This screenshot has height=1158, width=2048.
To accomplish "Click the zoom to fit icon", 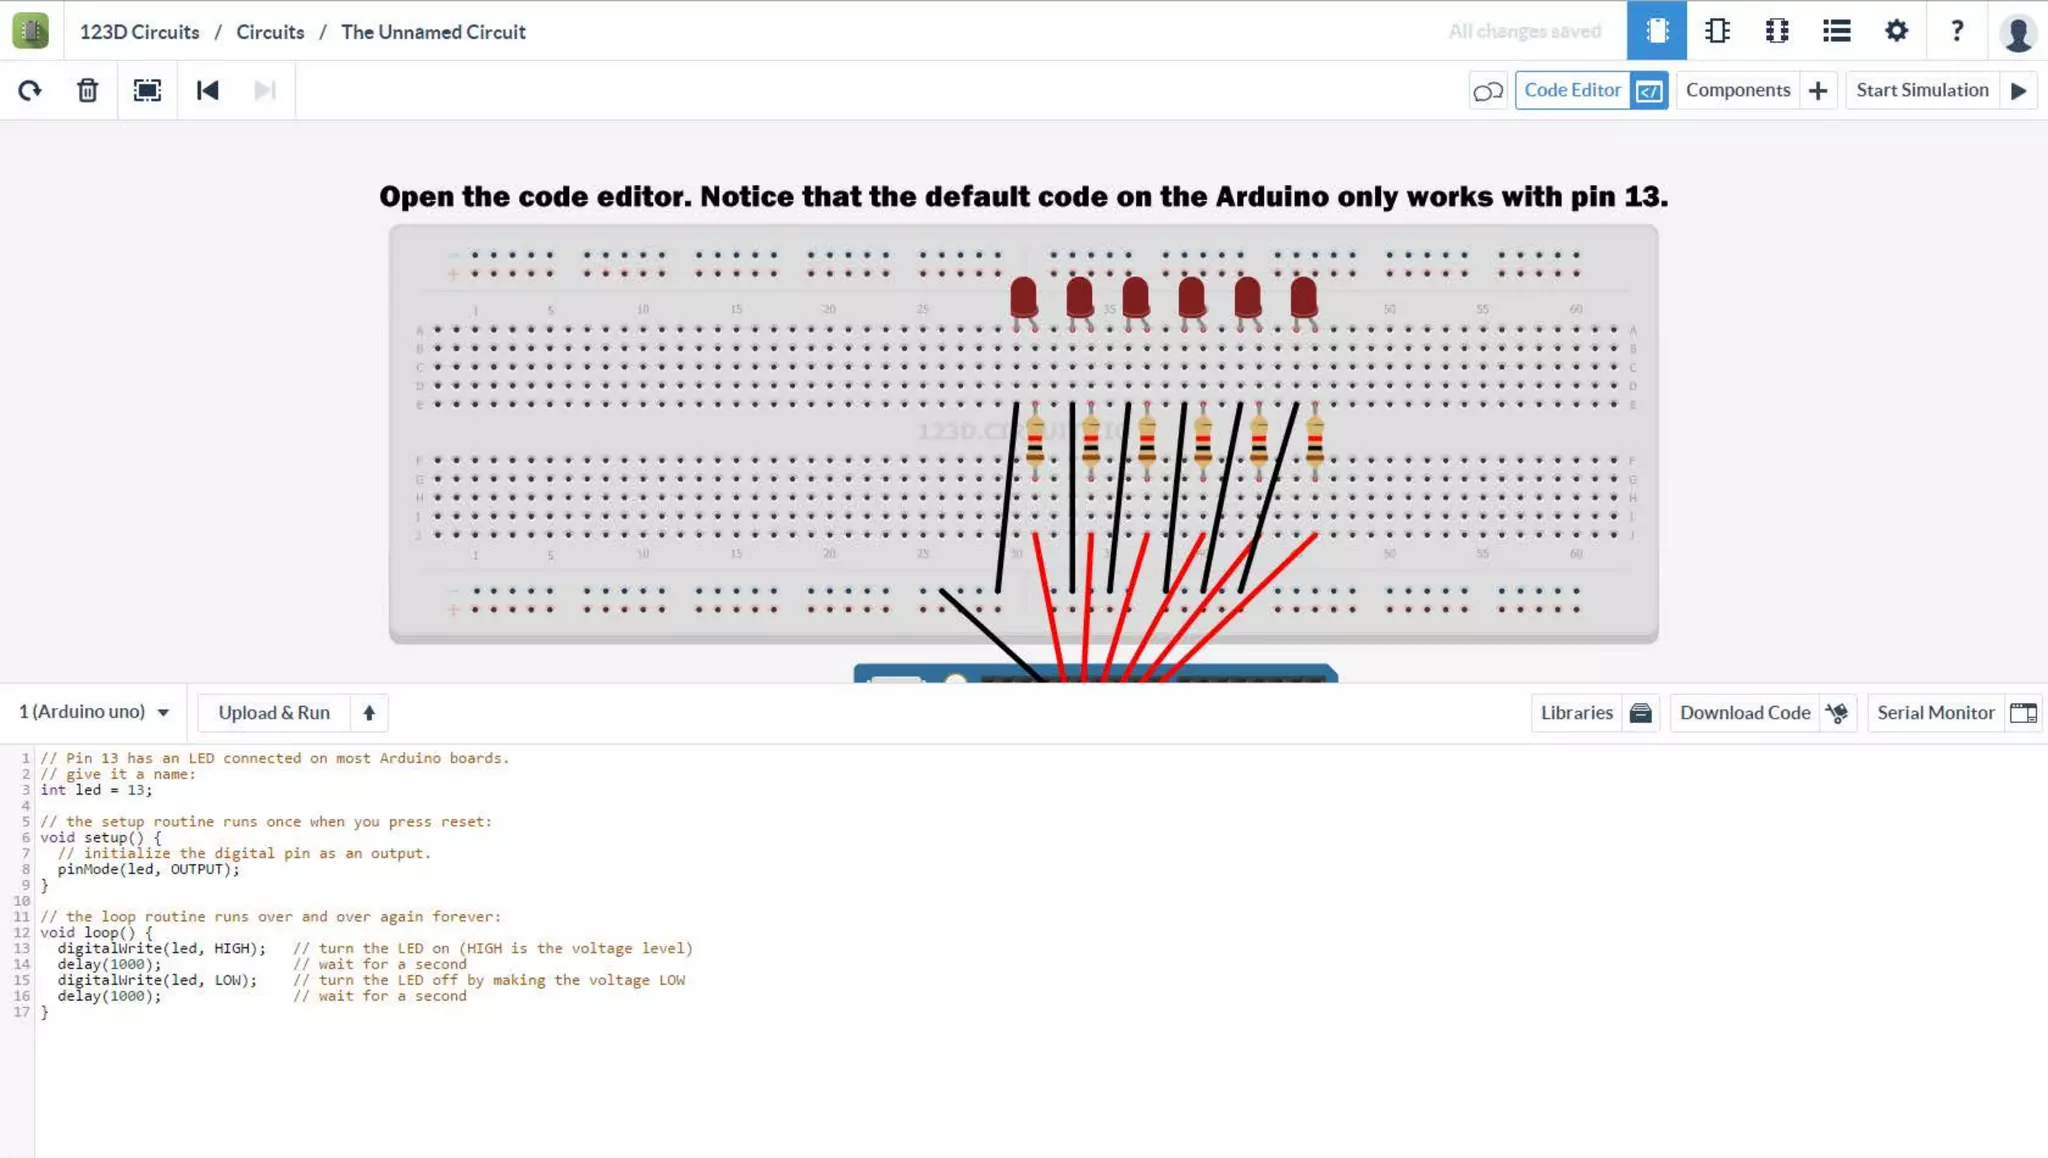I will [147, 91].
